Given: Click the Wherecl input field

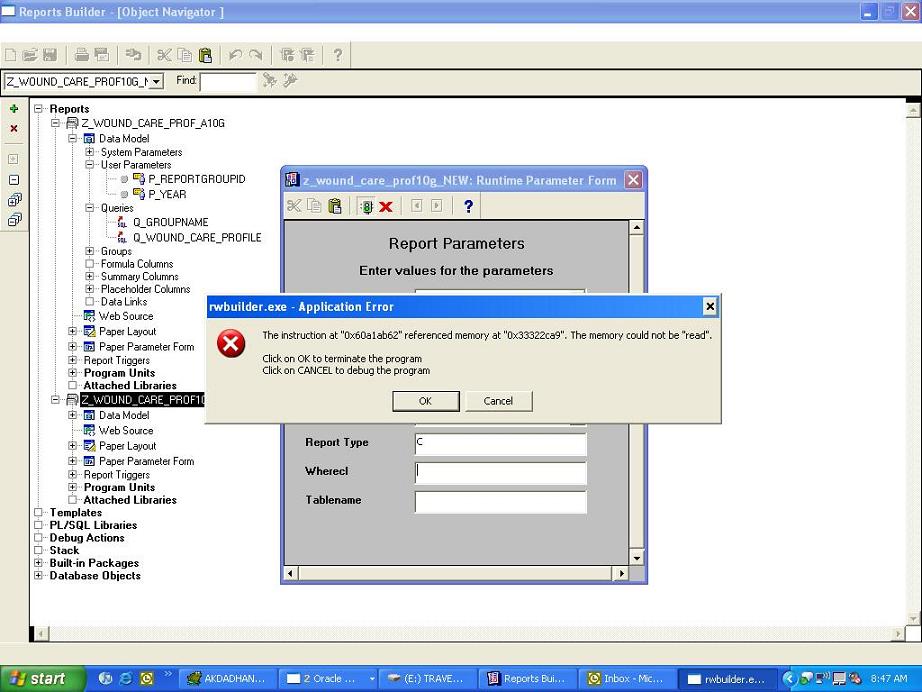Looking at the screenshot, I should click(500, 472).
